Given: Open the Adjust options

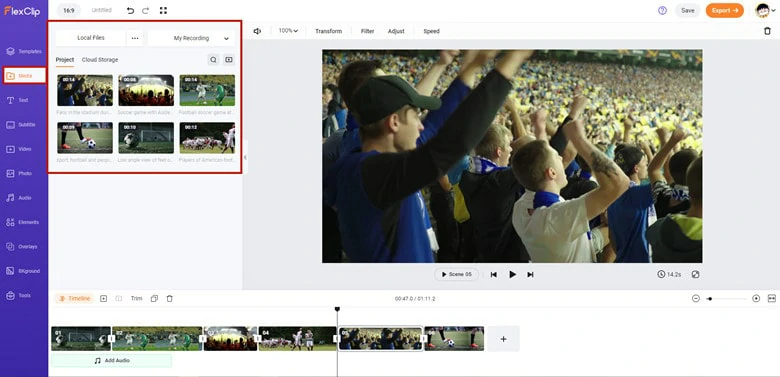Looking at the screenshot, I should [396, 31].
